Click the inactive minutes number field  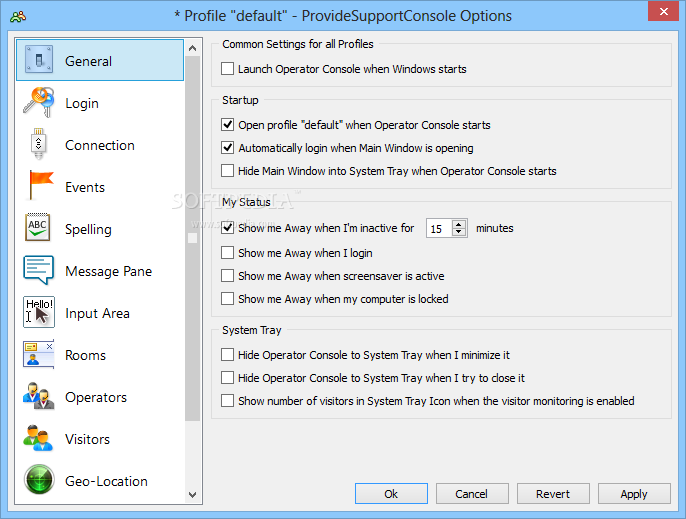tap(439, 228)
